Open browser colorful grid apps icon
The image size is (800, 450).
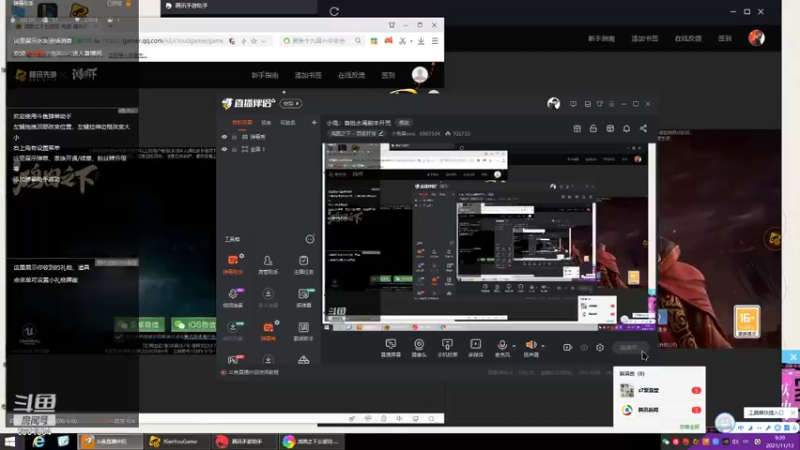(x=374, y=41)
